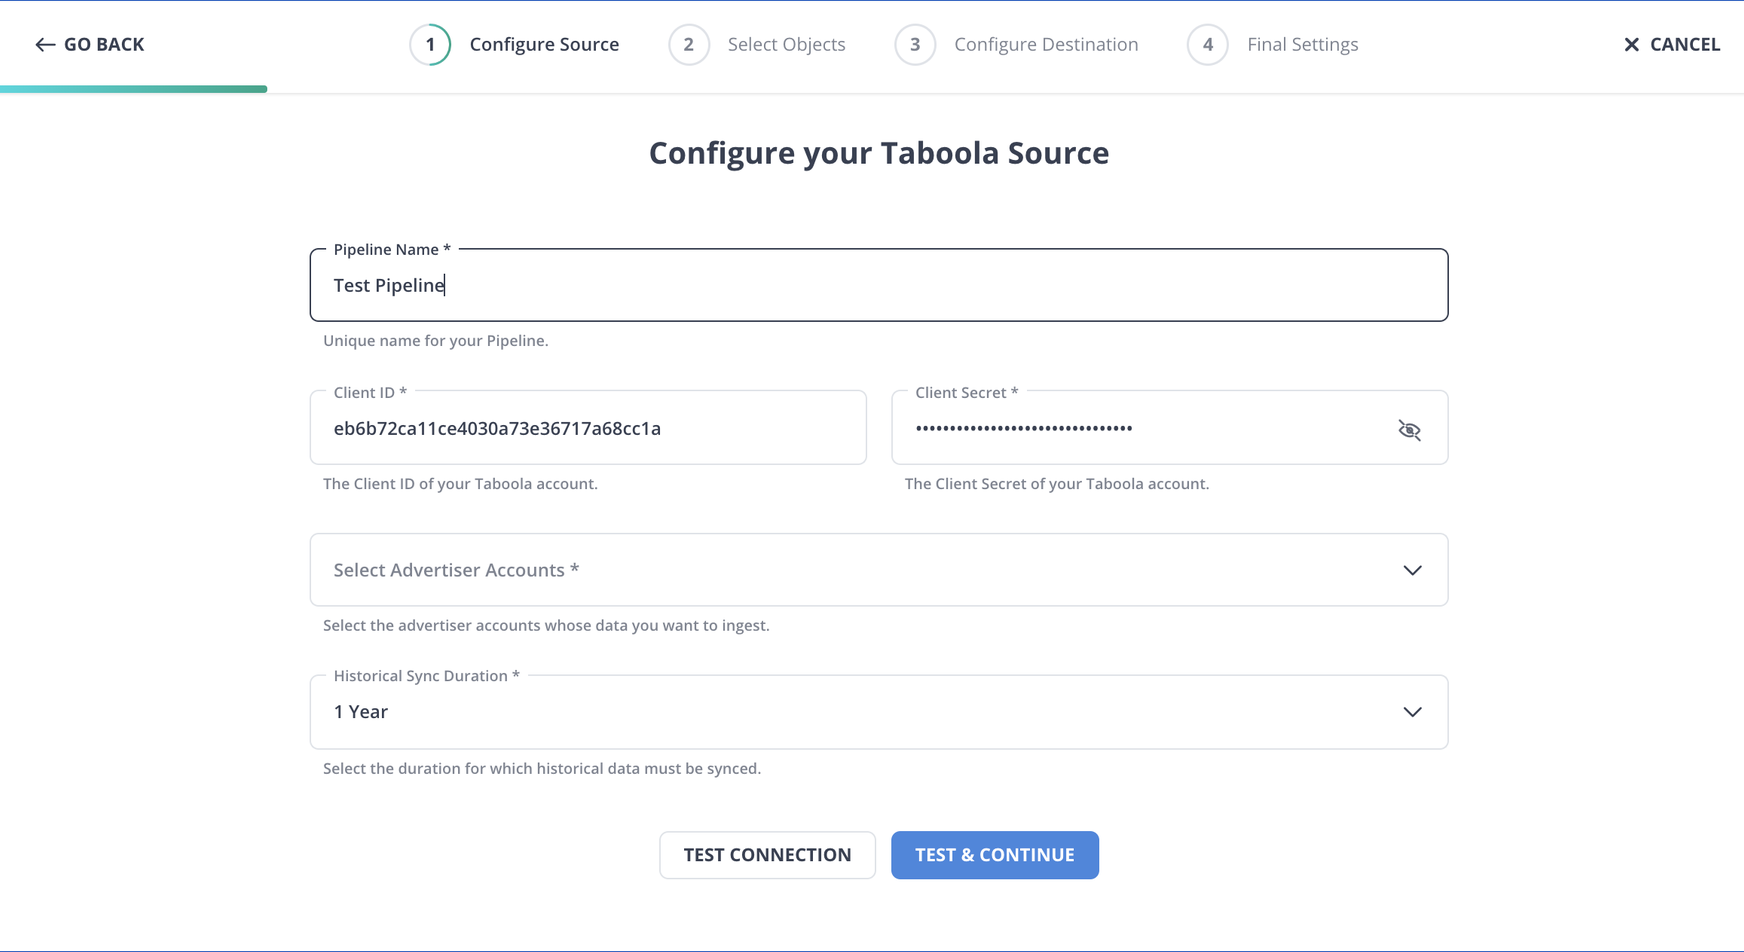
Task: Click the Pipeline Name input field
Action: [x=879, y=285]
